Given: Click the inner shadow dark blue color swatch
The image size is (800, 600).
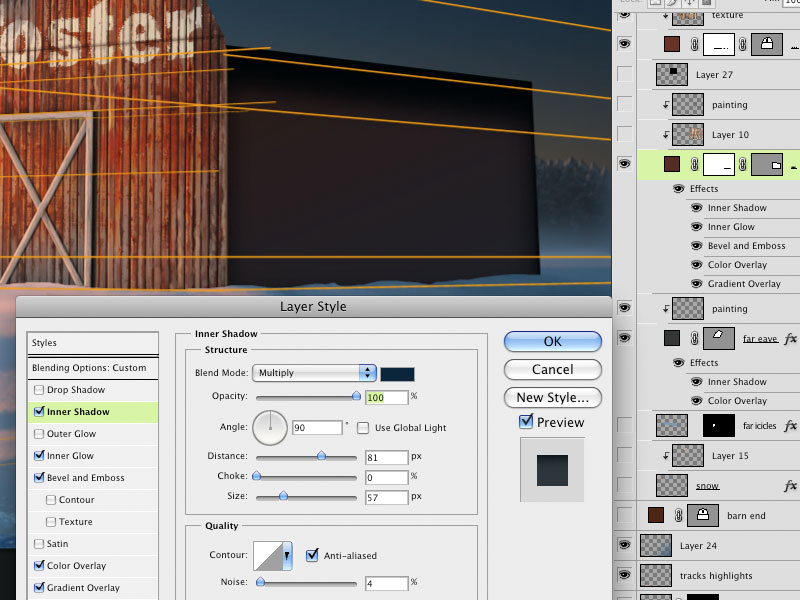Looking at the screenshot, I should (397, 374).
